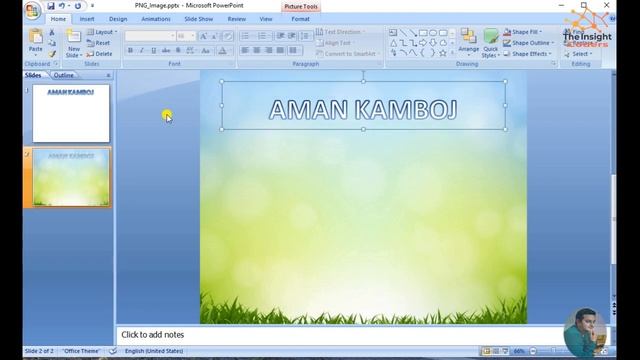Switch to the Insert ribbon tab
640x360 pixels.
pyautogui.click(x=87, y=19)
